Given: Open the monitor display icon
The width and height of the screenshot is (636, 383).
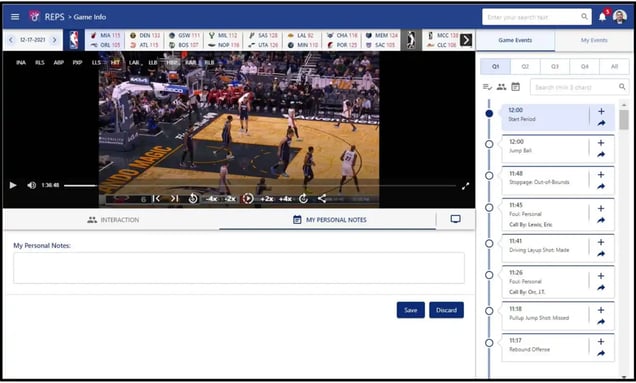Looking at the screenshot, I should [456, 219].
